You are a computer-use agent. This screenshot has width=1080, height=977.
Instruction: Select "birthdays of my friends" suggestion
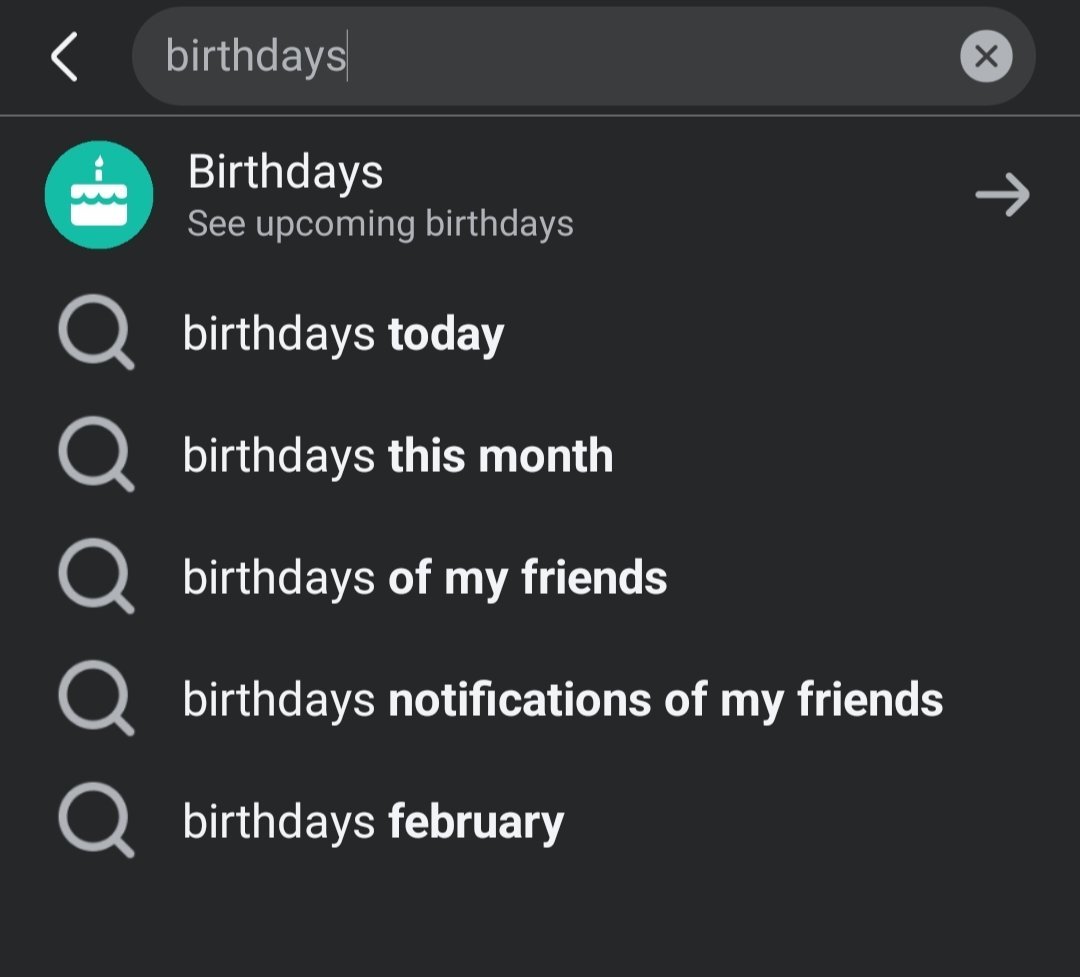(424, 579)
